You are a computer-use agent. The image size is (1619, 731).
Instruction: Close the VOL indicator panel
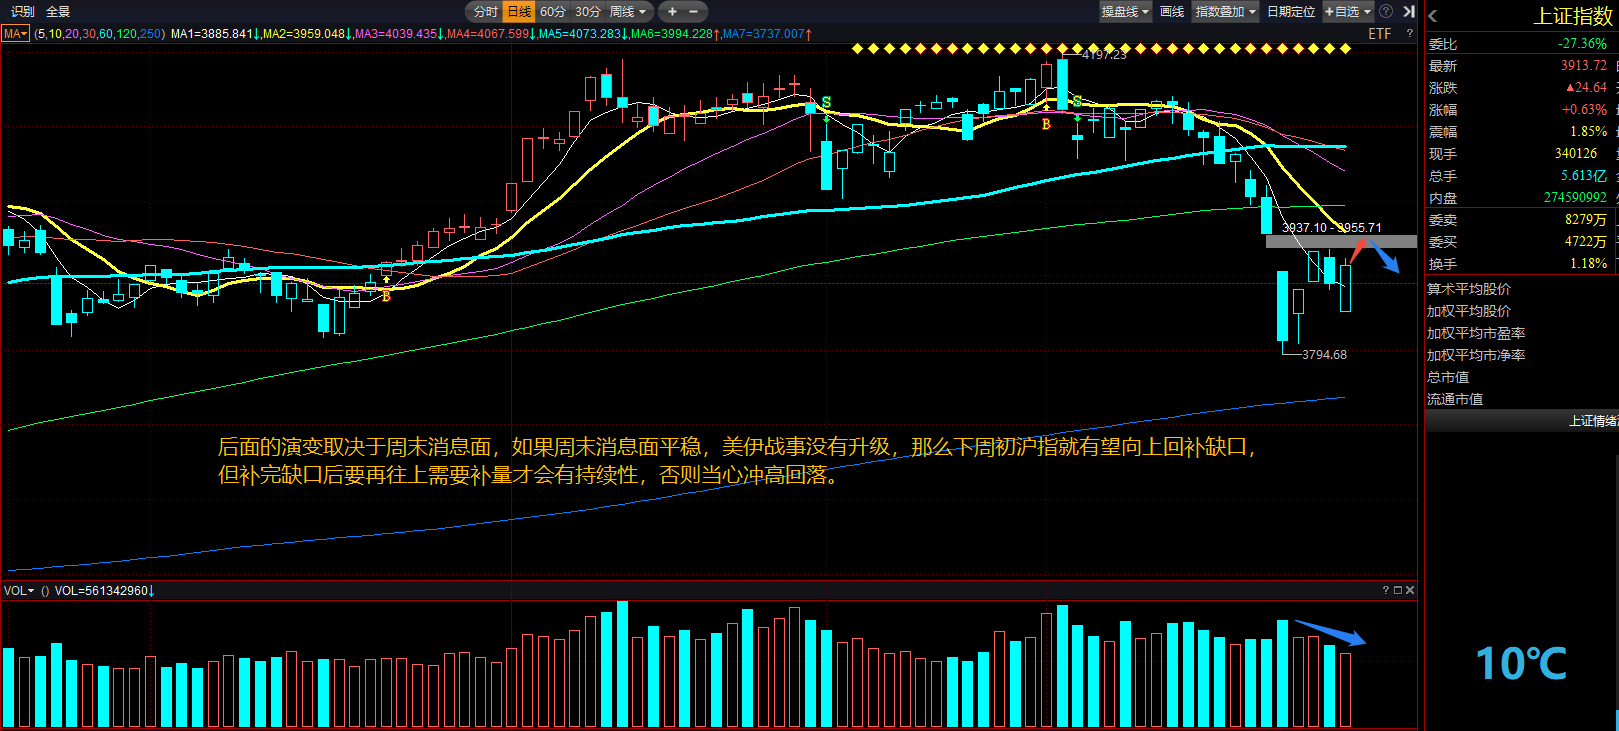tap(1410, 590)
